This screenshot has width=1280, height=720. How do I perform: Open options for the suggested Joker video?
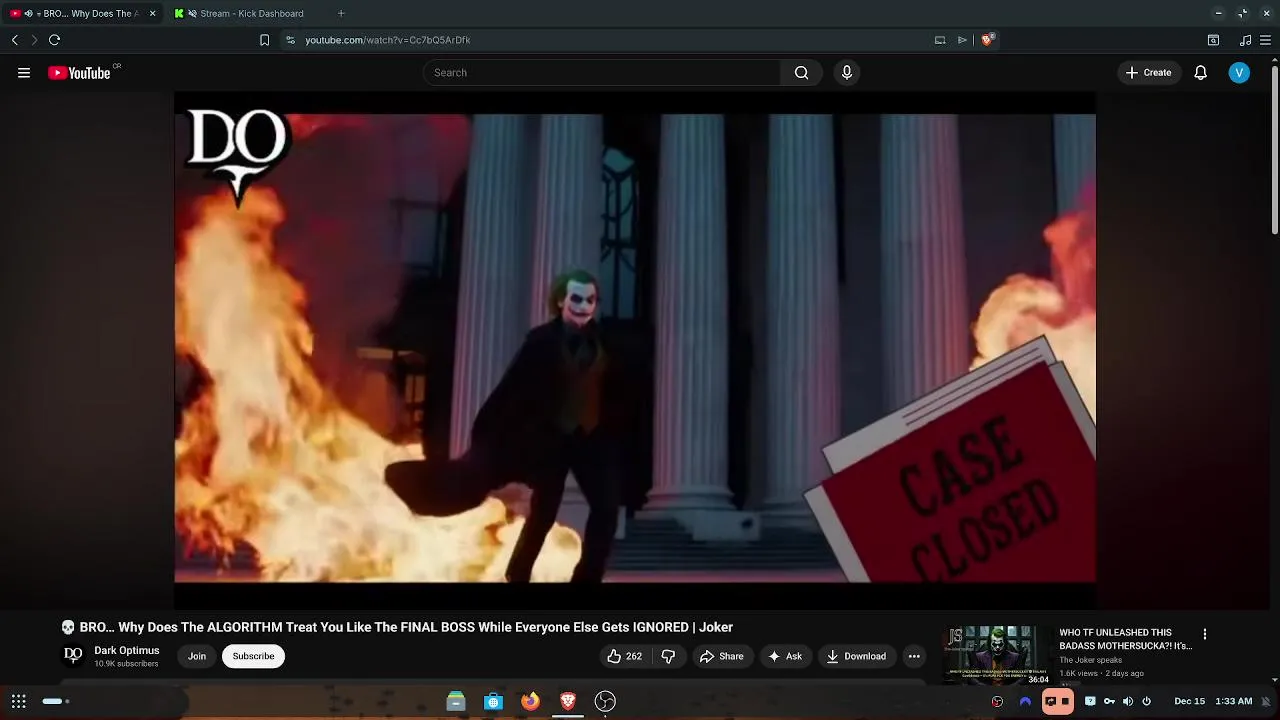coord(1205,634)
